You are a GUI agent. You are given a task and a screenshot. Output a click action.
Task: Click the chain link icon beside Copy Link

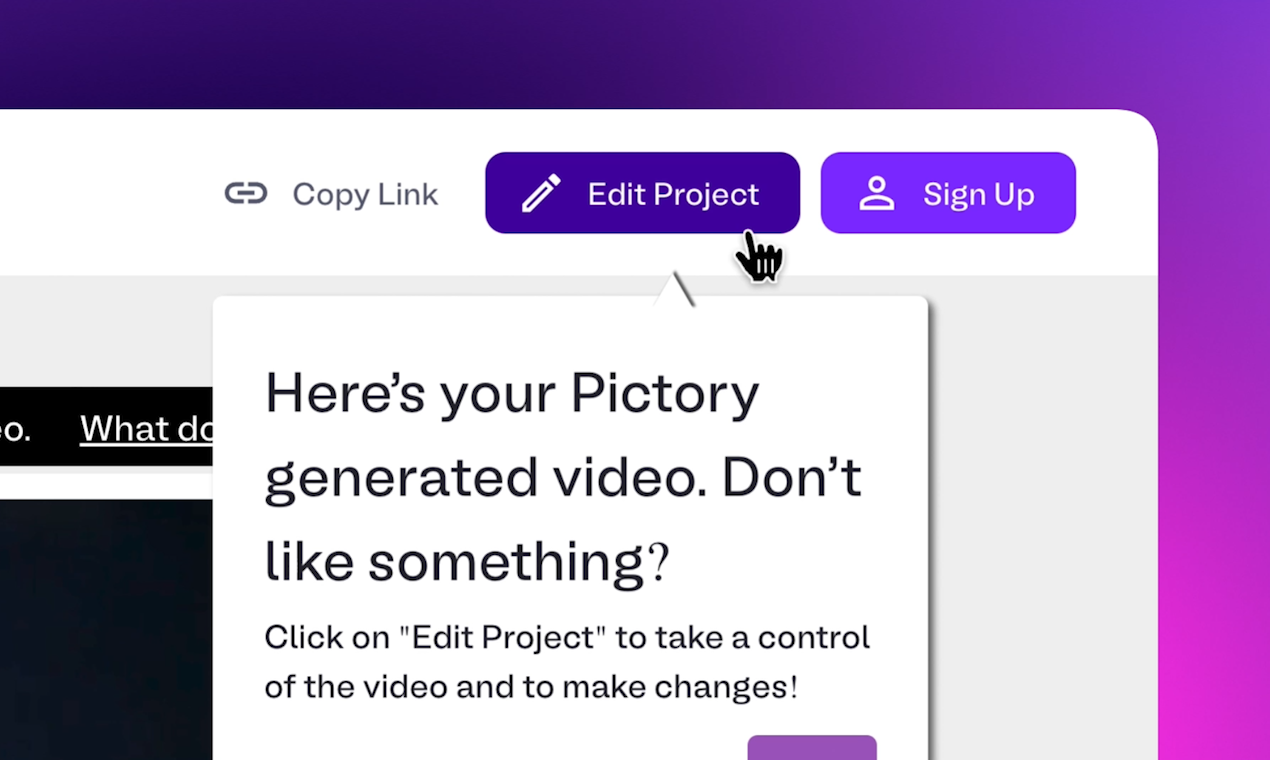[246, 193]
